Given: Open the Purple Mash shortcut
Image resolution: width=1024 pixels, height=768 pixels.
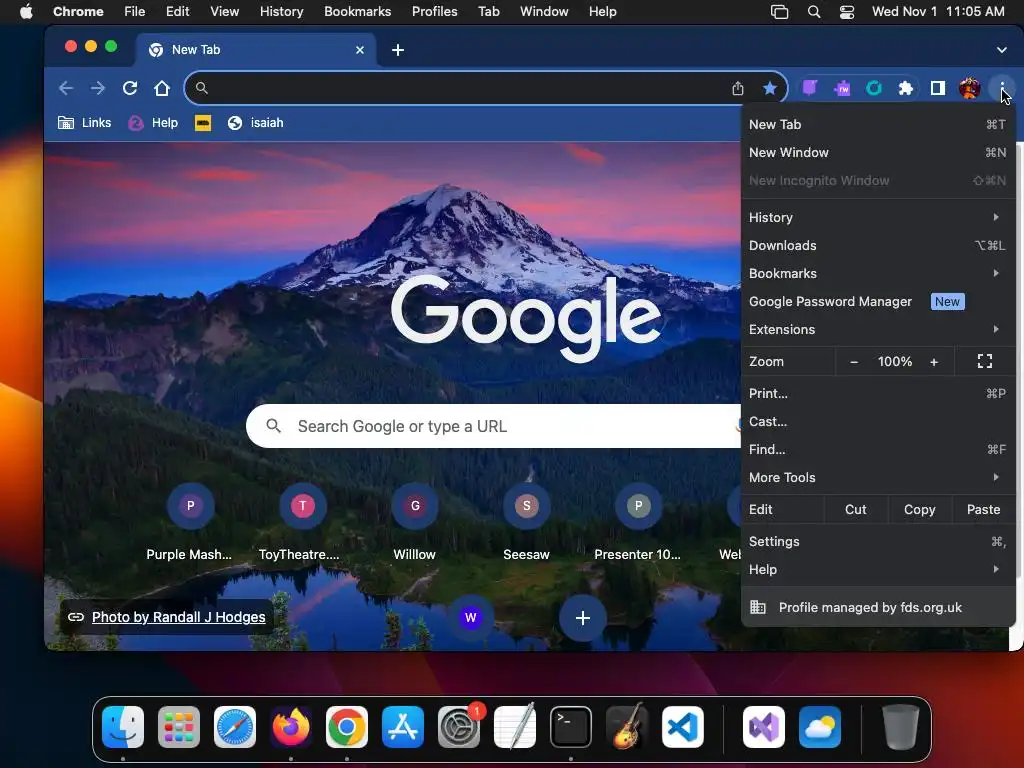Looking at the screenshot, I should pos(190,522).
